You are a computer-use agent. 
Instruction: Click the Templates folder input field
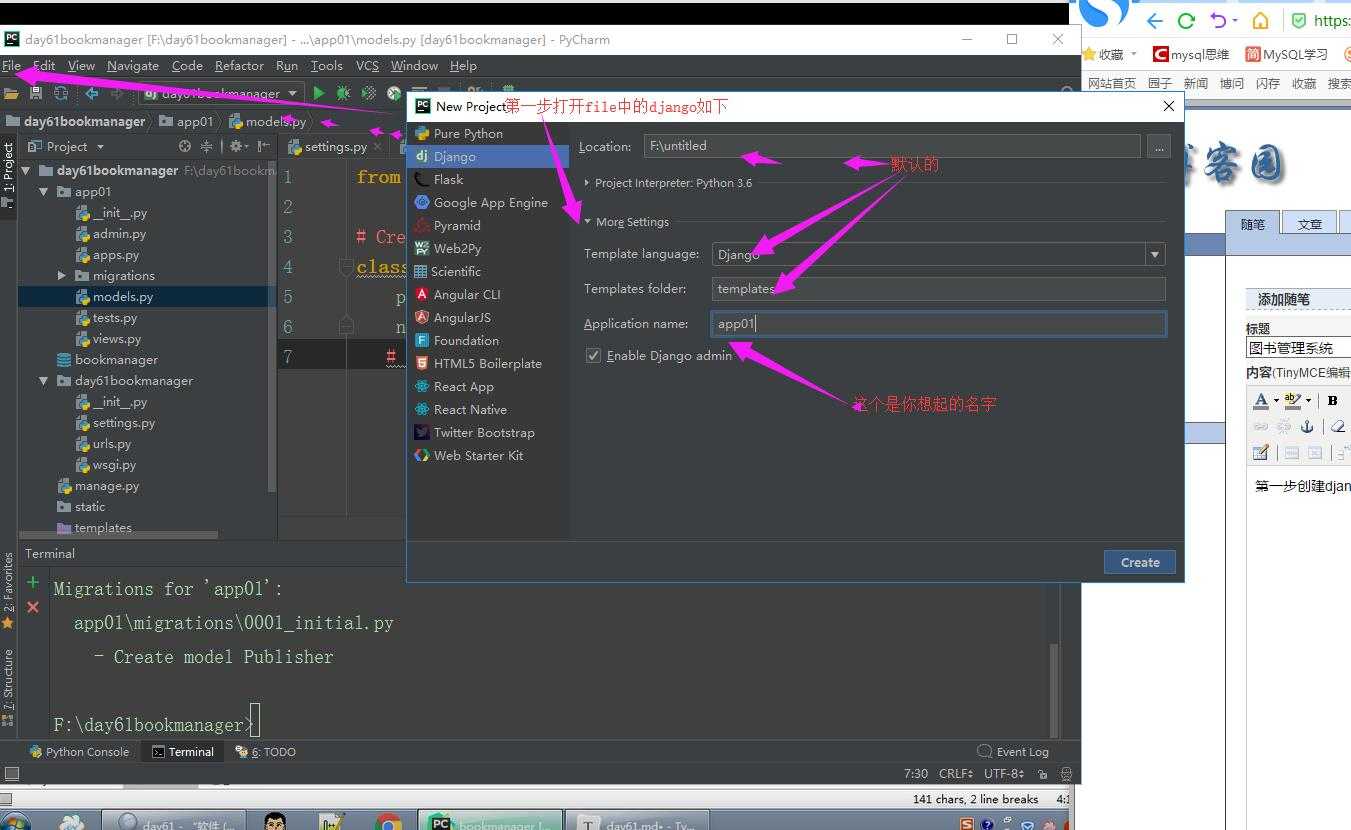[939, 289]
